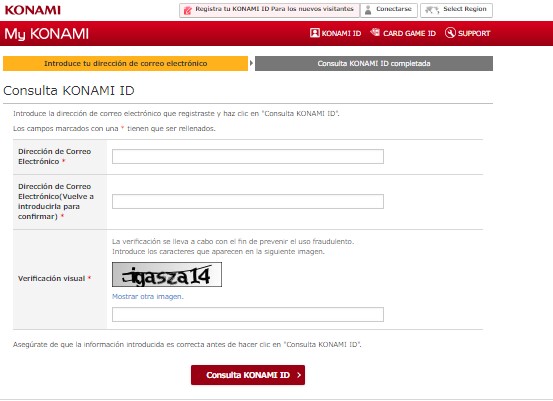
Task: Click the captcha image
Action: click(x=167, y=274)
